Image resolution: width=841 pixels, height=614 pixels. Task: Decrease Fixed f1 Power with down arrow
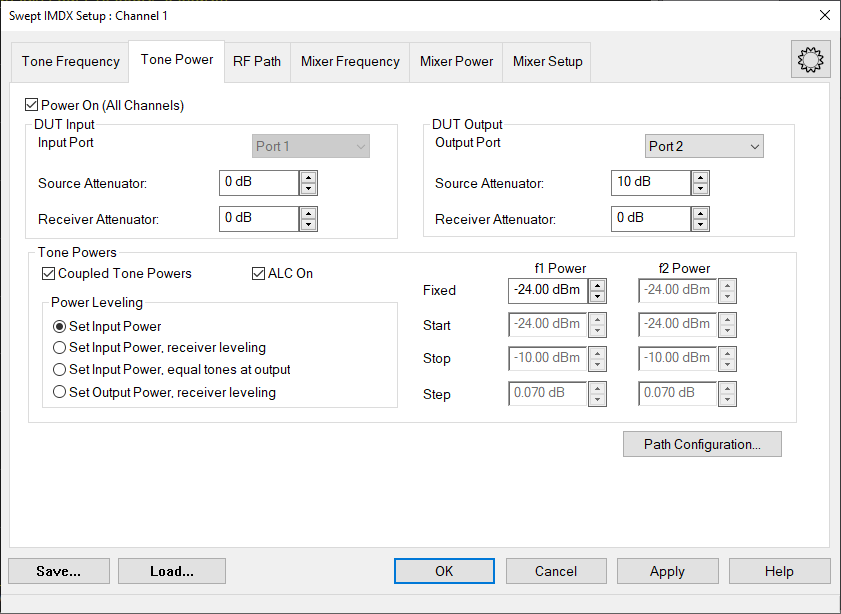pos(597,297)
